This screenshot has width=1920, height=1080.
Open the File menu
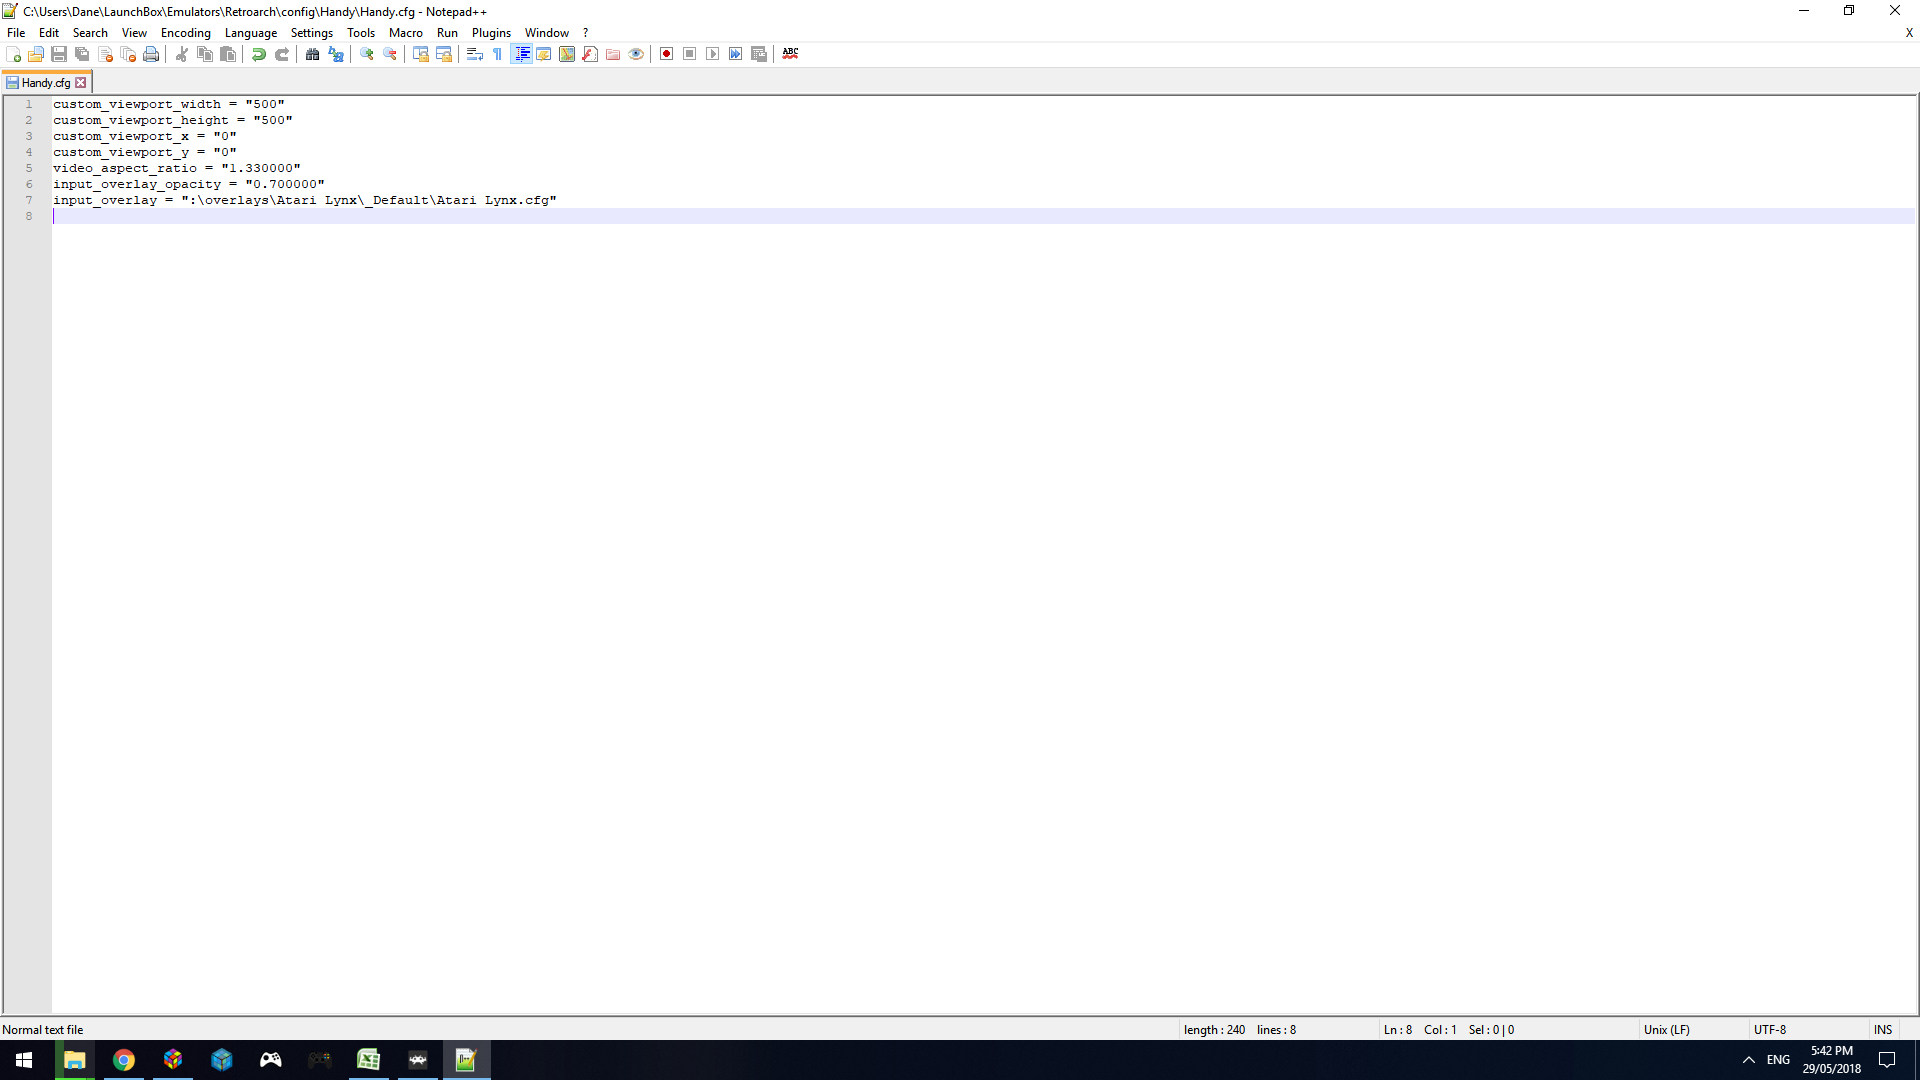pyautogui.click(x=16, y=33)
